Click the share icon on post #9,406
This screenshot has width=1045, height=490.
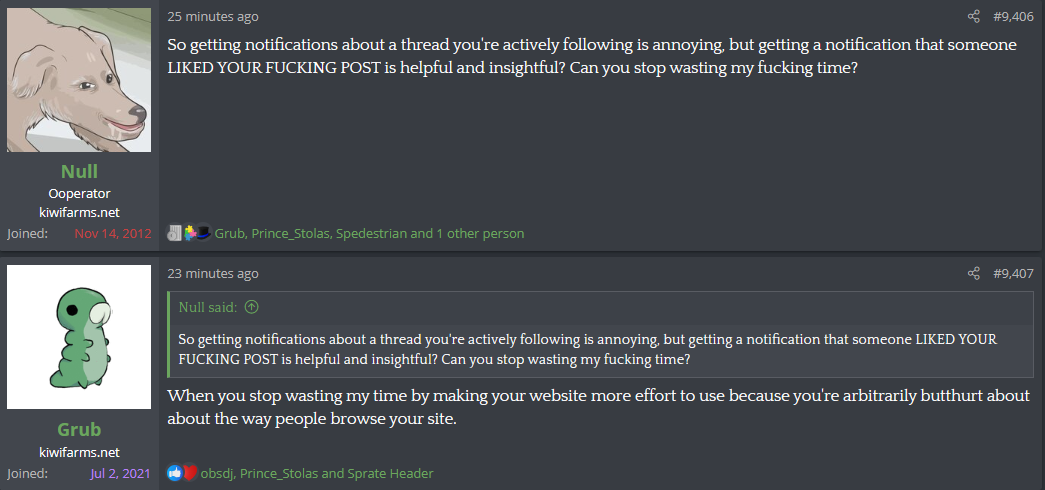pyautogui.click(x=974, y=16)
